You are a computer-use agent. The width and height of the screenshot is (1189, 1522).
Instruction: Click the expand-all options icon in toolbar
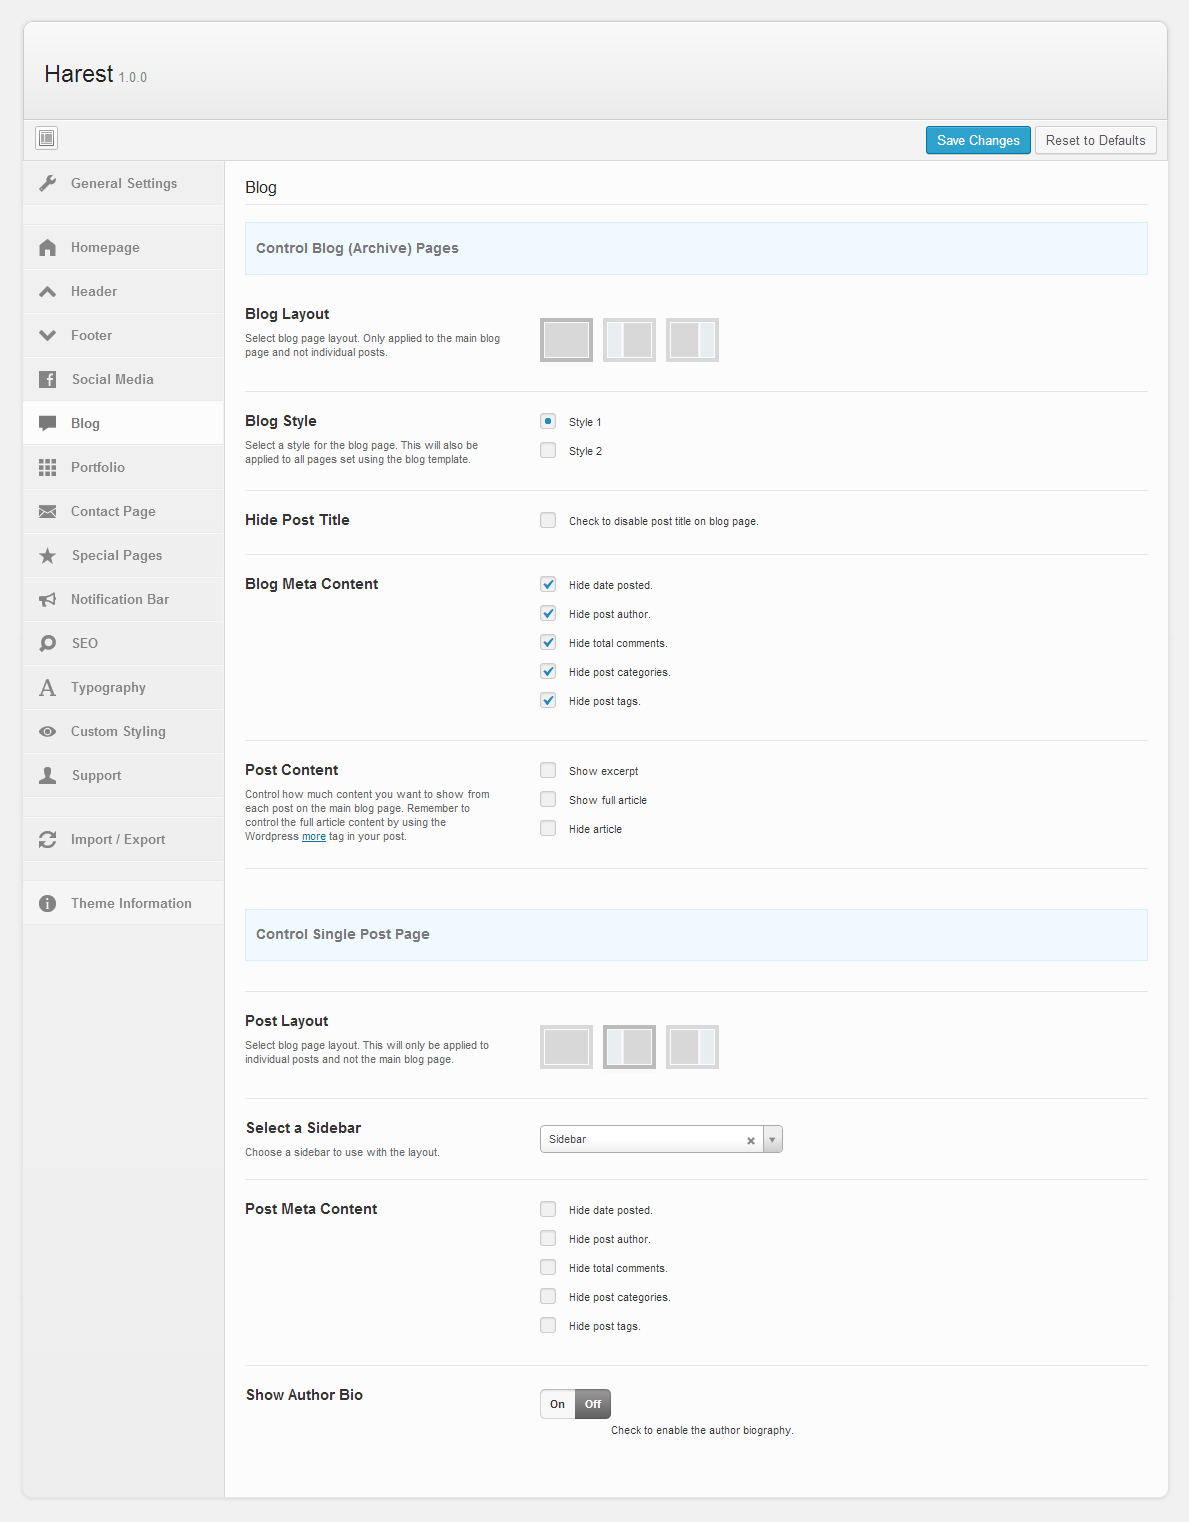(46, 138)
